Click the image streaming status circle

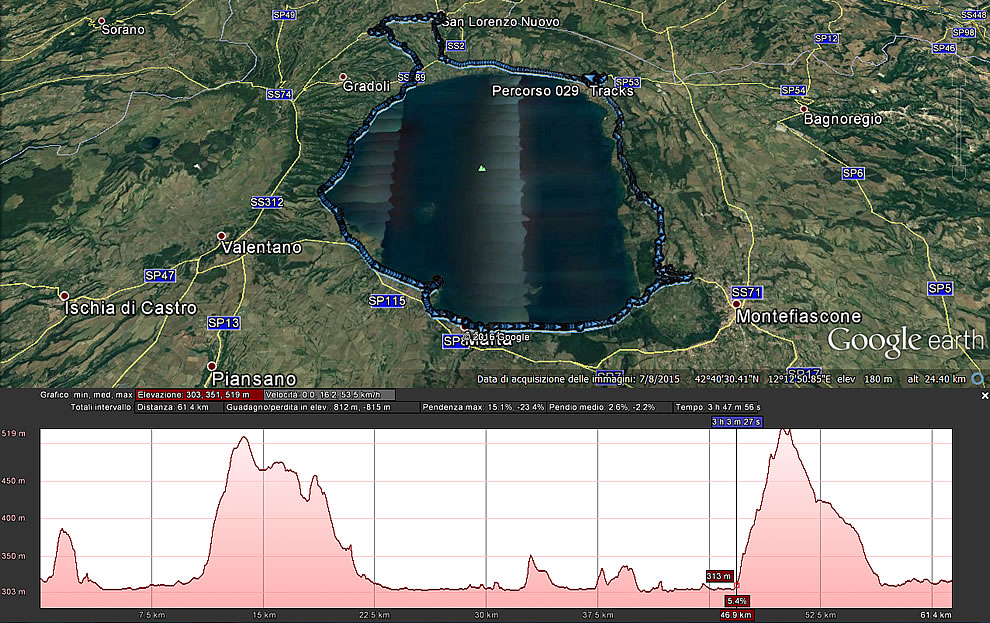tap(977, 380)
